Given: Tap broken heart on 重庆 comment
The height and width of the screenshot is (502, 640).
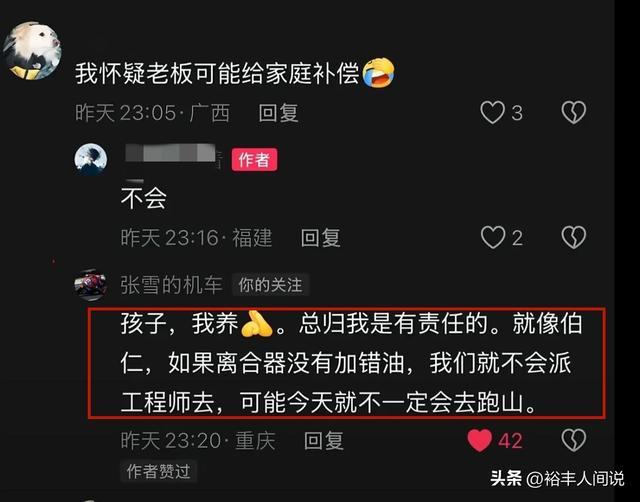Looking at the screenshot, I should [x=573, y=440].
